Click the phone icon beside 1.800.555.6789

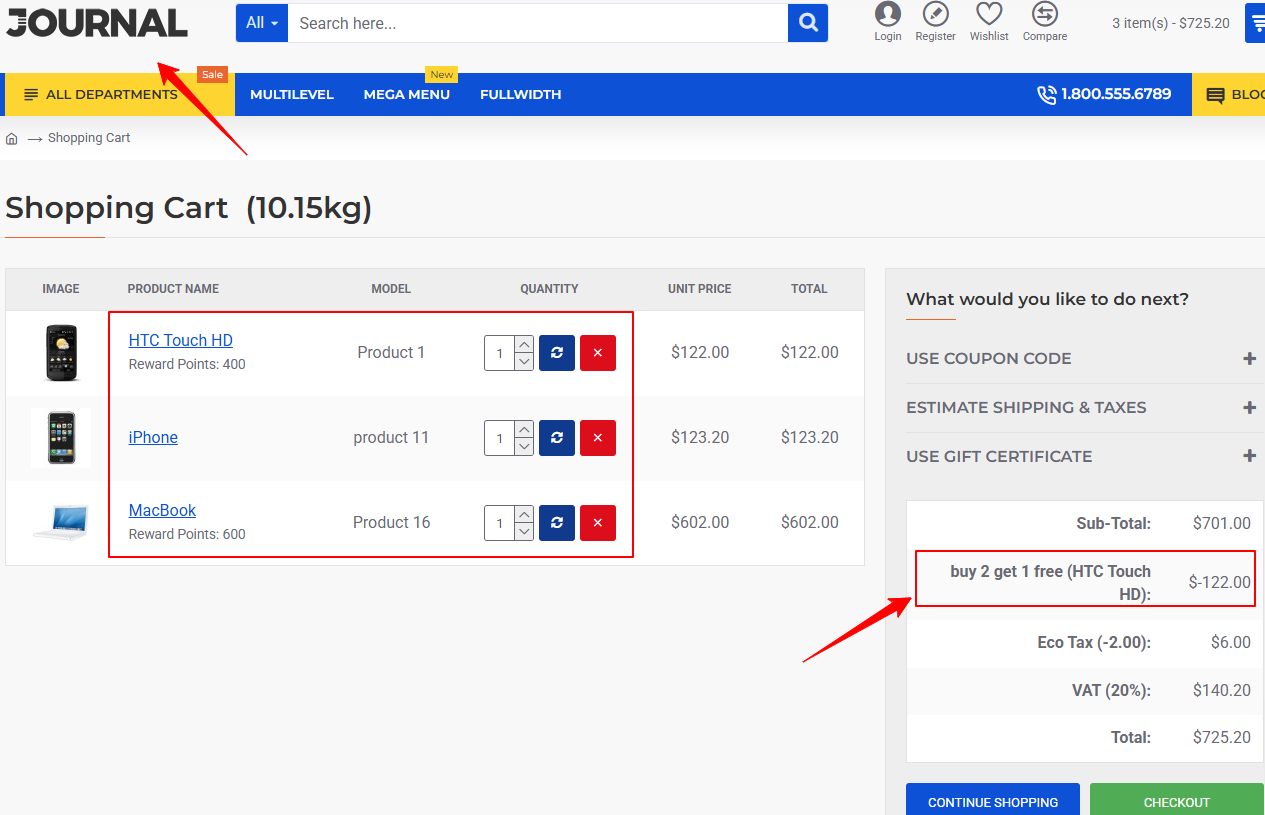1047,95
